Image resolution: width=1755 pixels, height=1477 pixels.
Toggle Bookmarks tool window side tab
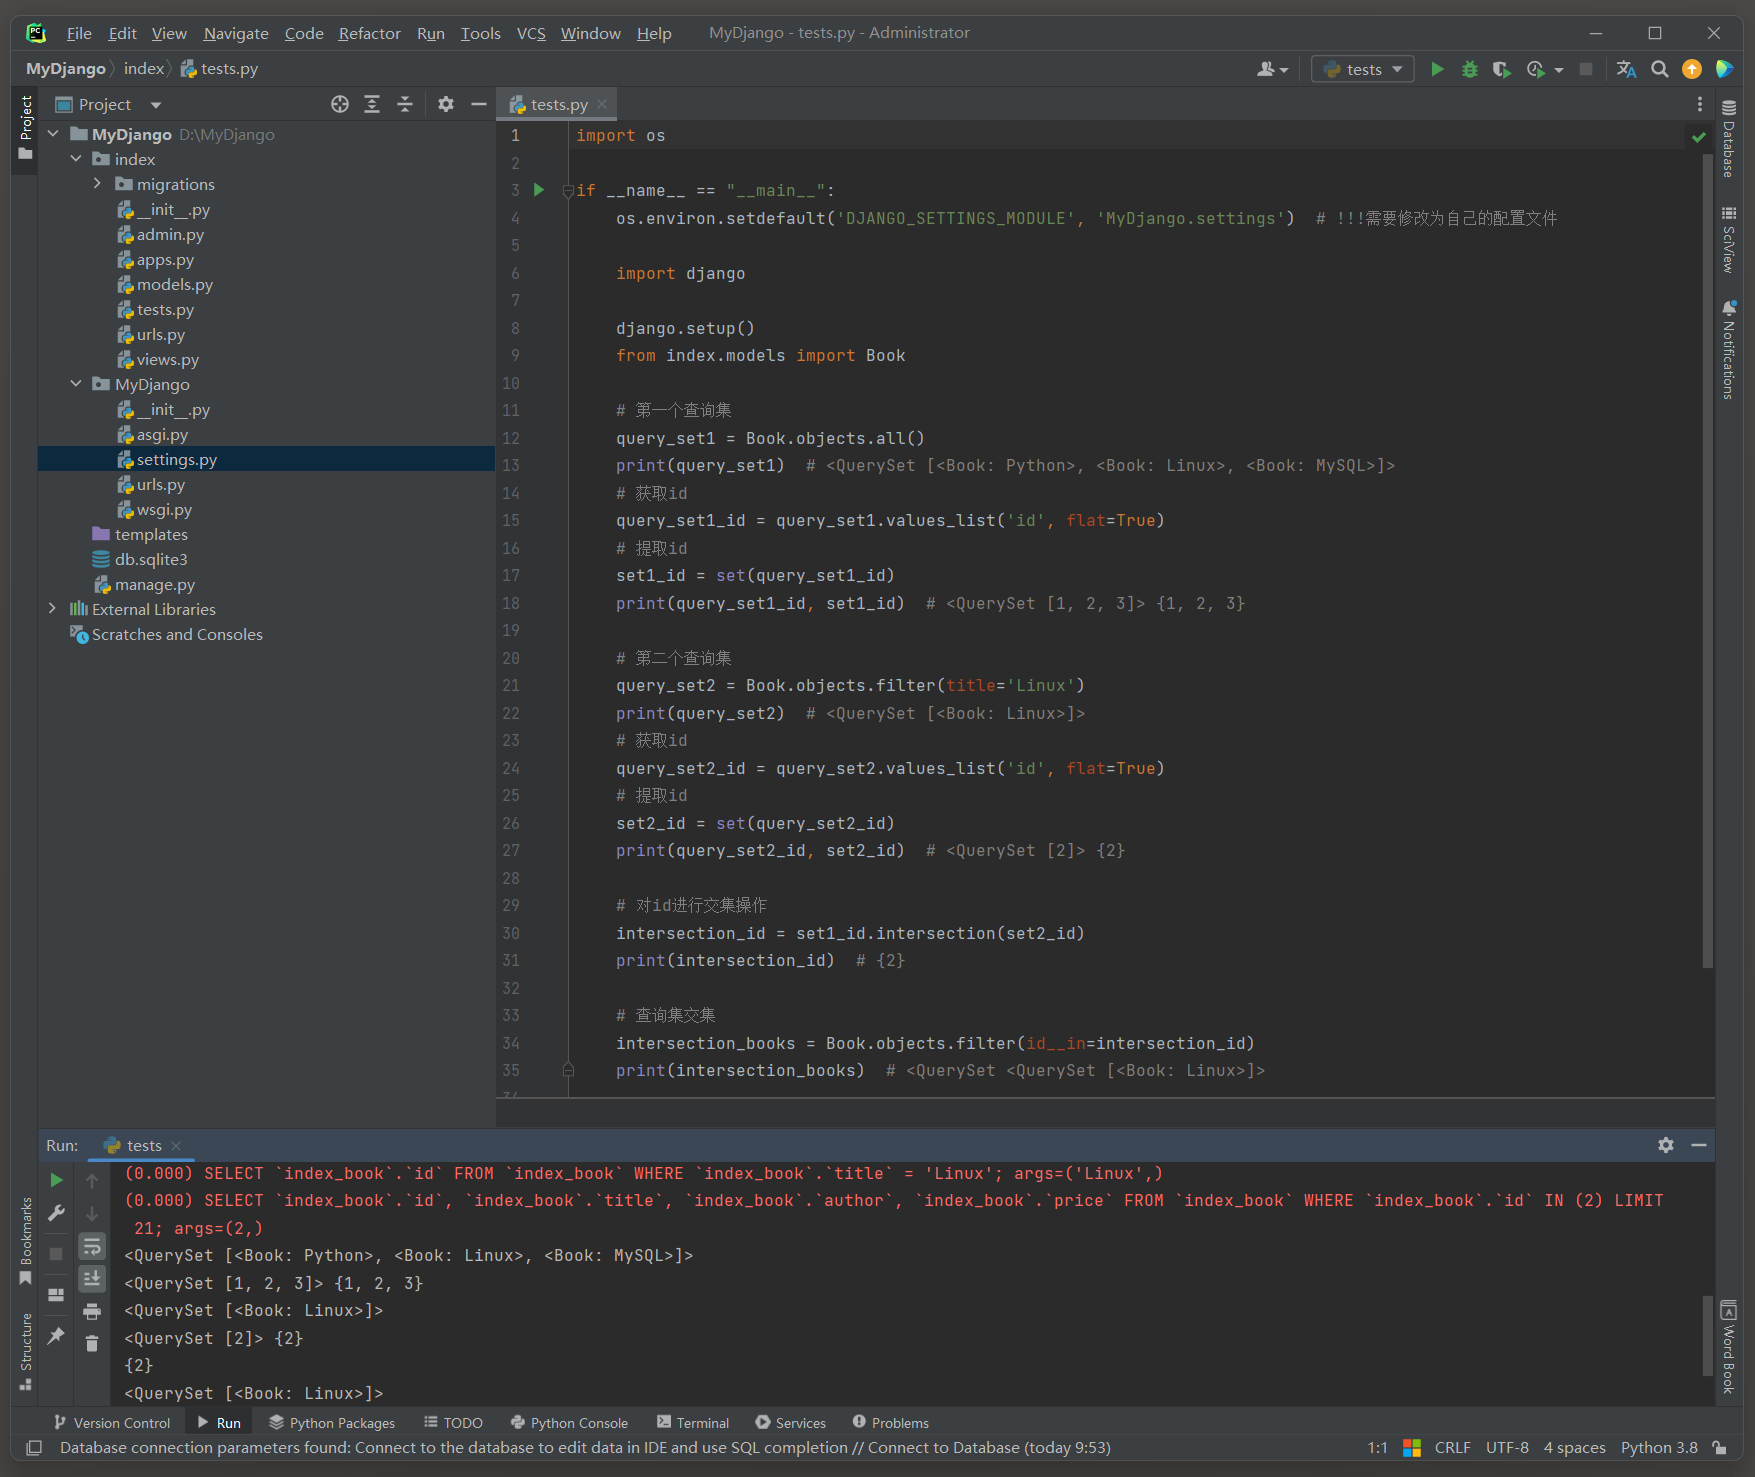[x=25, y=1240]
